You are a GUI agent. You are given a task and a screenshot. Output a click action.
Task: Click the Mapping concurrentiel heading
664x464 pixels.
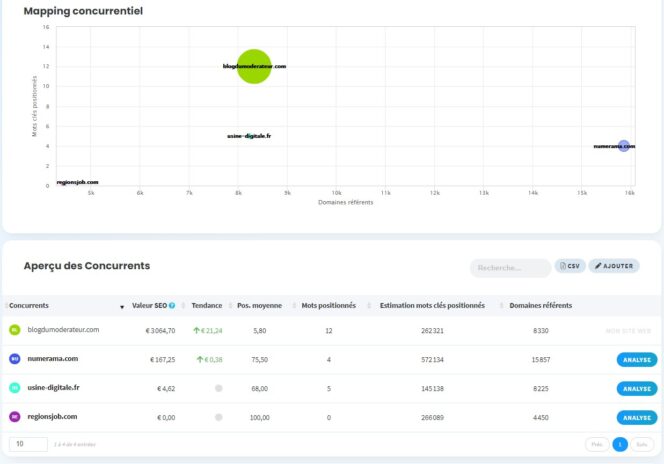pos(83,11)
